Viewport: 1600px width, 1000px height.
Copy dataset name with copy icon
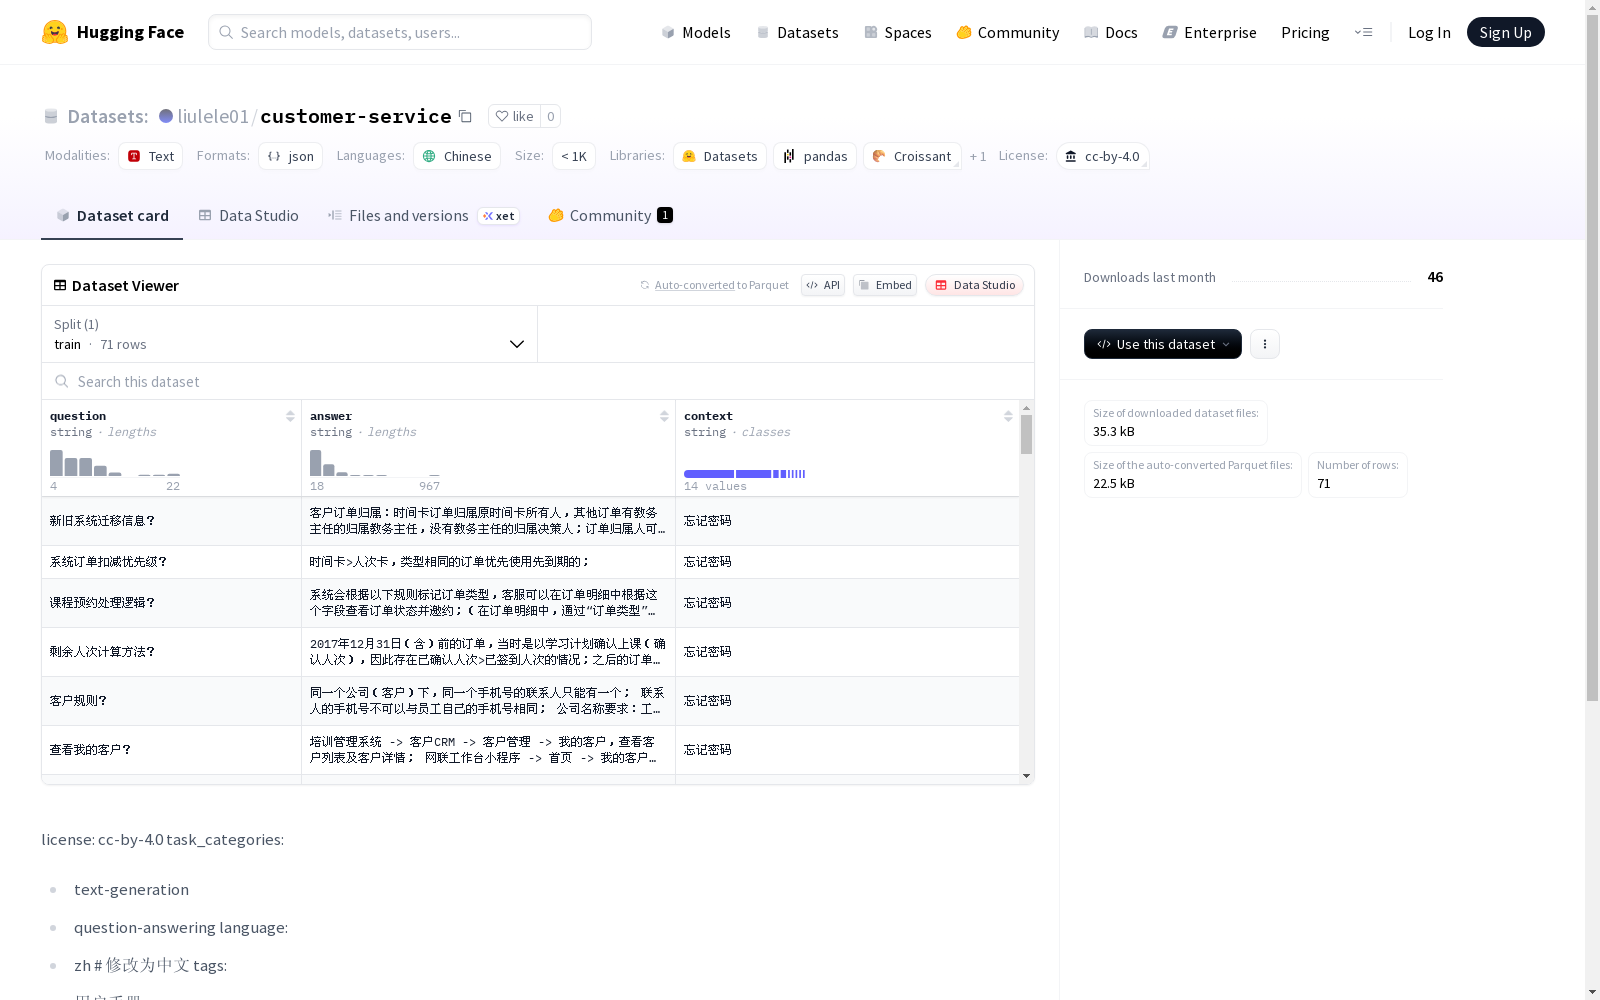(x=465, y=116)
